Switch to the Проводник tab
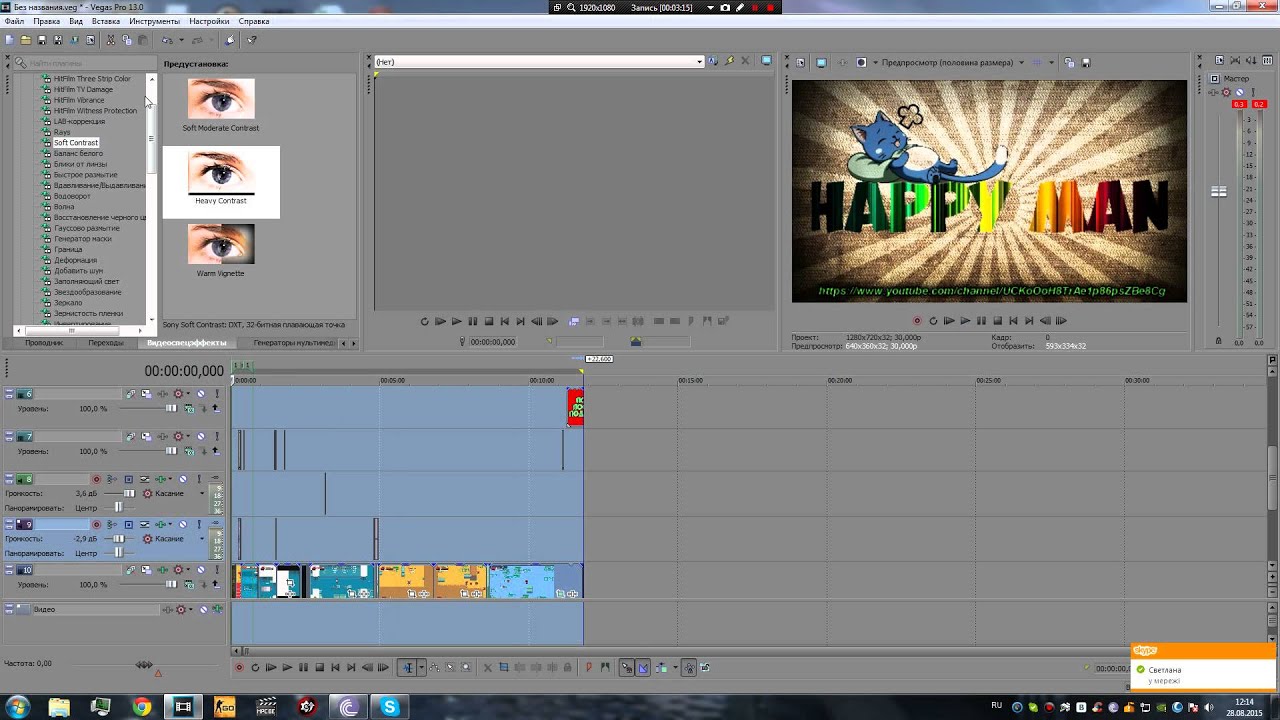This screenshot has height=720, width=1280. pos(44,343)
